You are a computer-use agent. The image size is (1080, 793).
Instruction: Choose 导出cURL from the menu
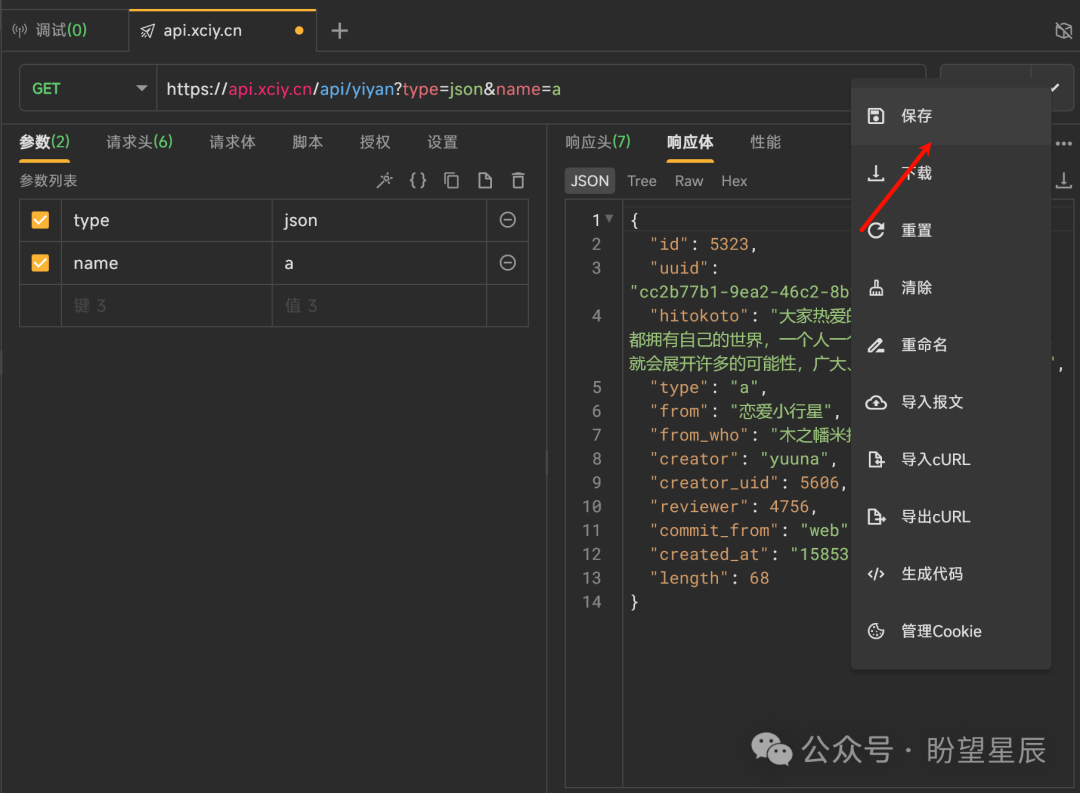click(x=951, y=517)
